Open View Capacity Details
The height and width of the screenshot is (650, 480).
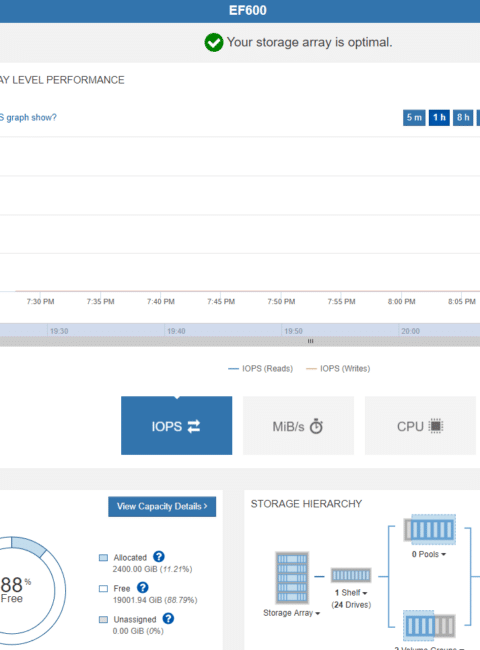point(162,507)
